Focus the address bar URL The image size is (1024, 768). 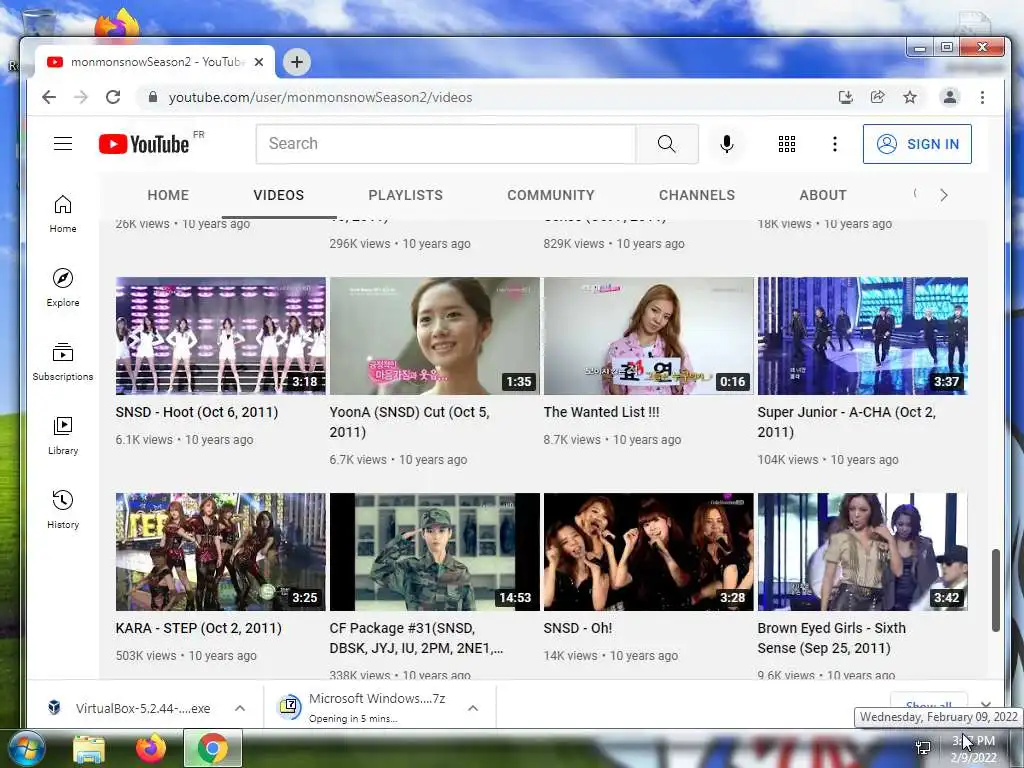click(320, 97)
